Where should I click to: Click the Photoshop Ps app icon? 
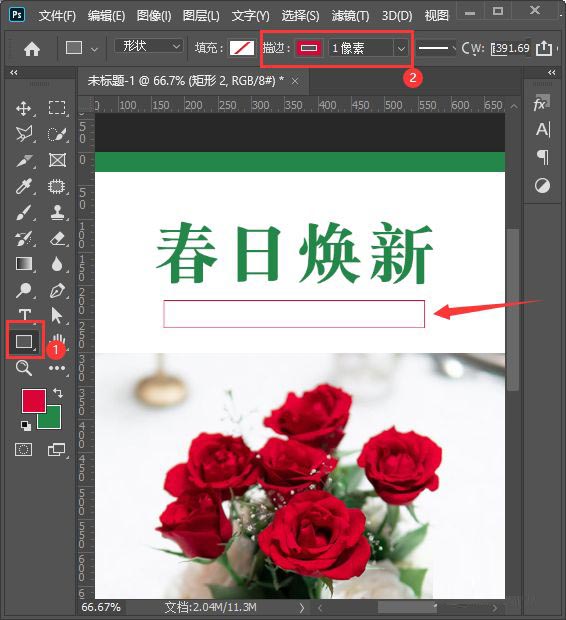click(17, 15)
